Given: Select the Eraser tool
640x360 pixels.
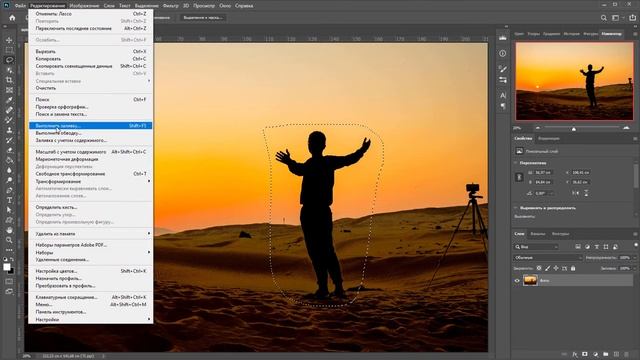Looking at the screenshot, I should (x=9, y=150).
